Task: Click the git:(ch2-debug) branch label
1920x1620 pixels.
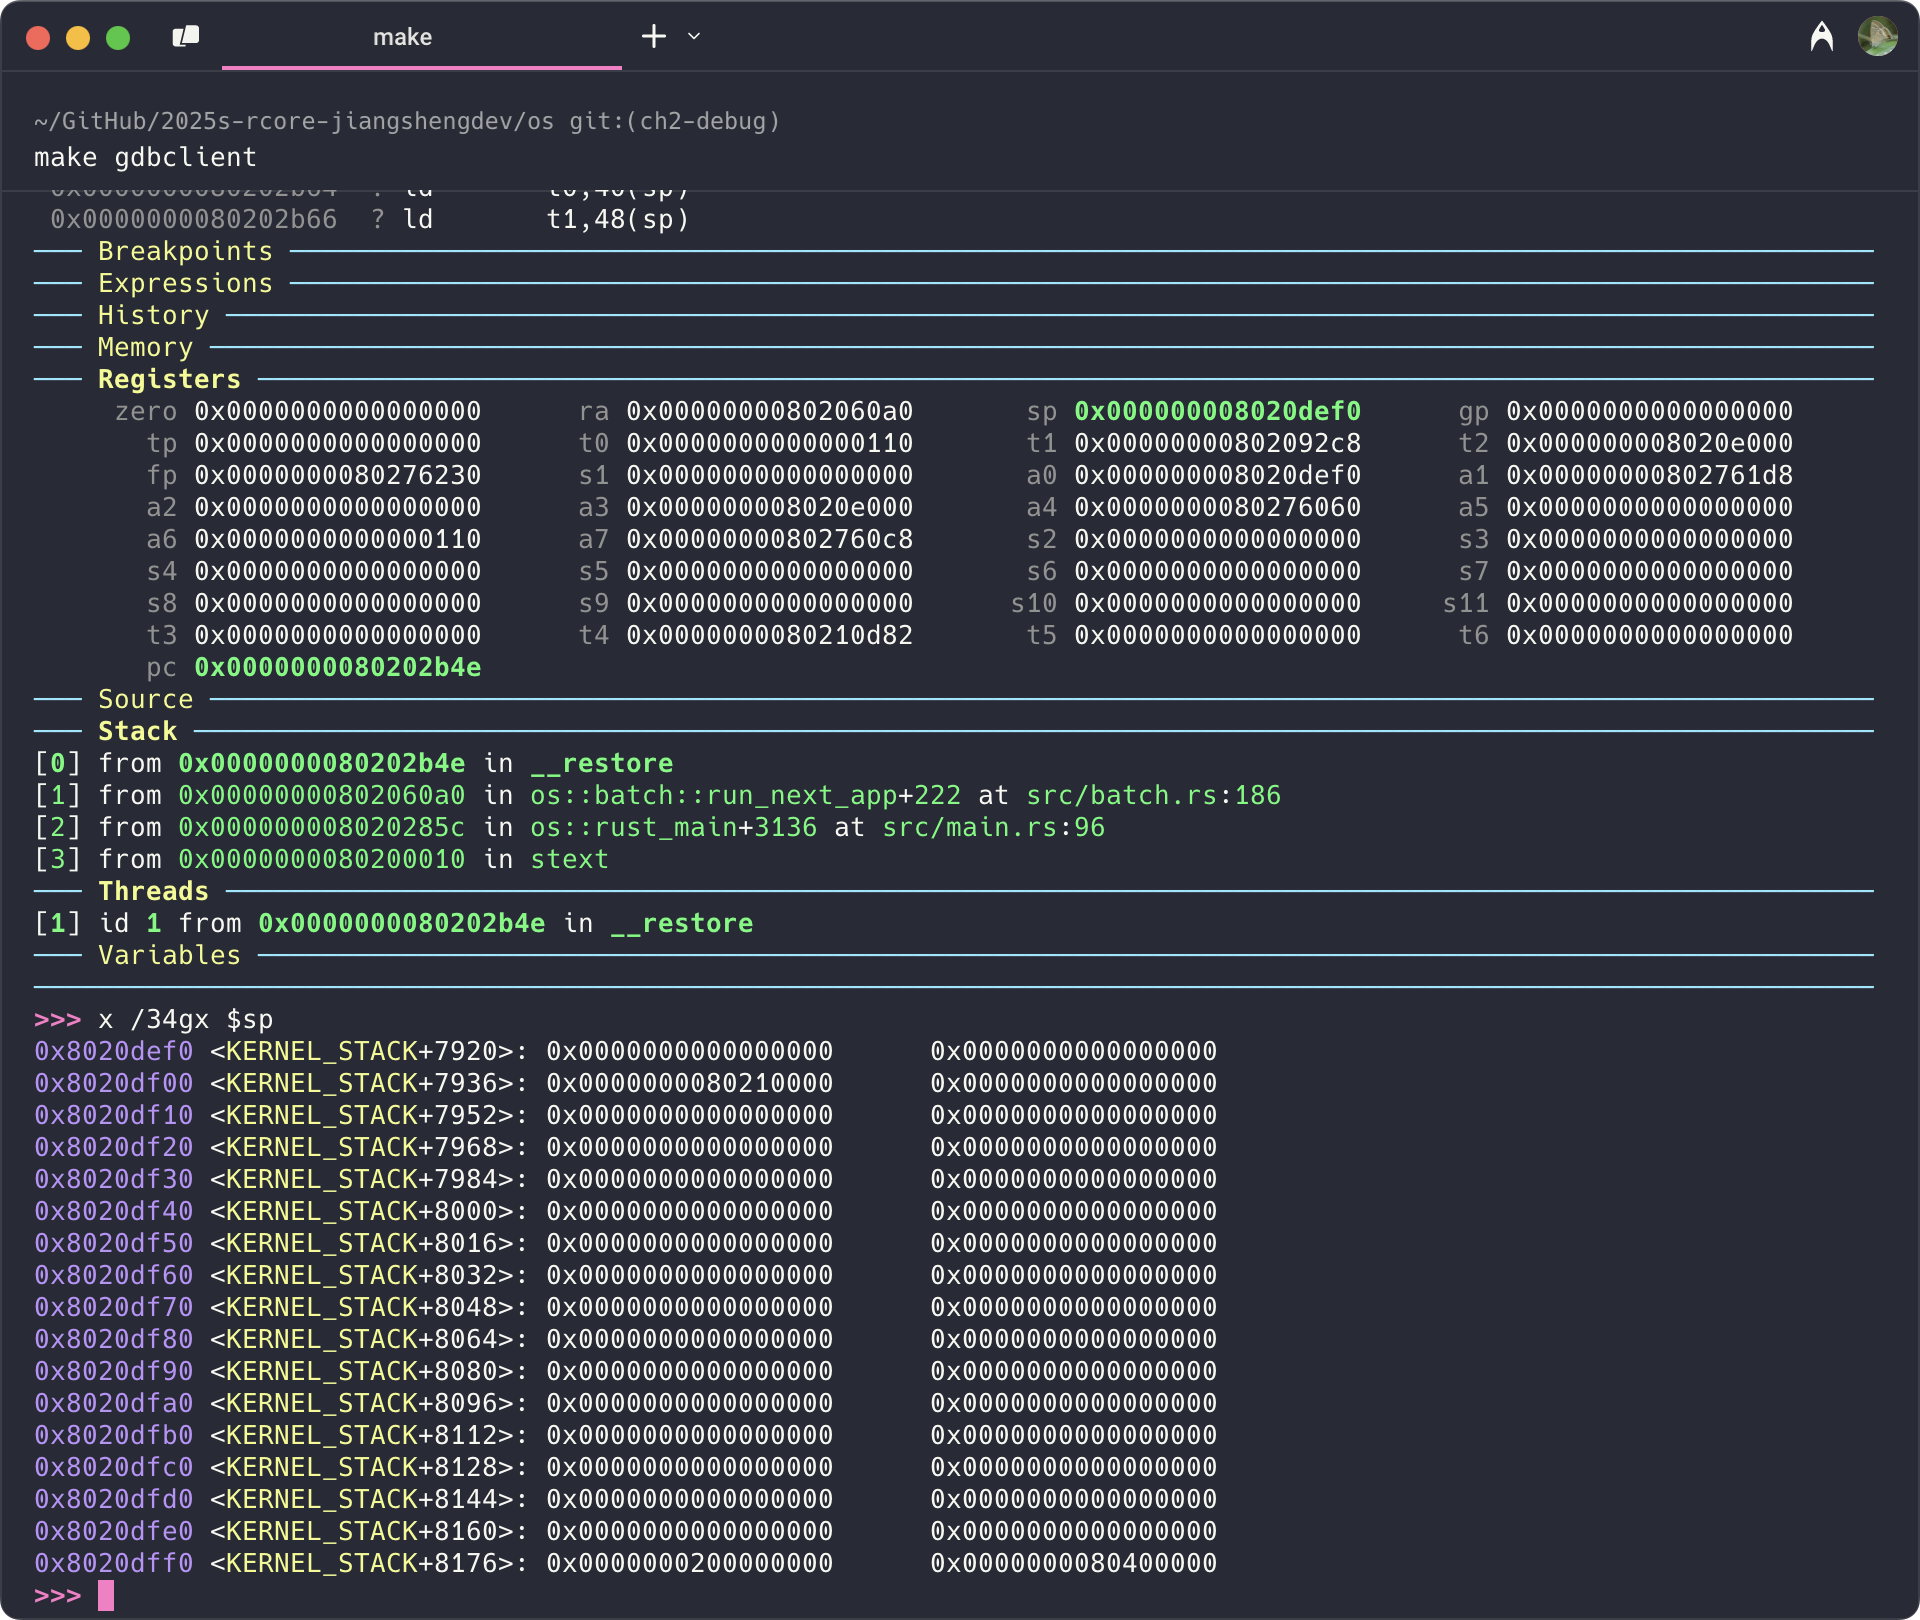Action: coord(674,121)
